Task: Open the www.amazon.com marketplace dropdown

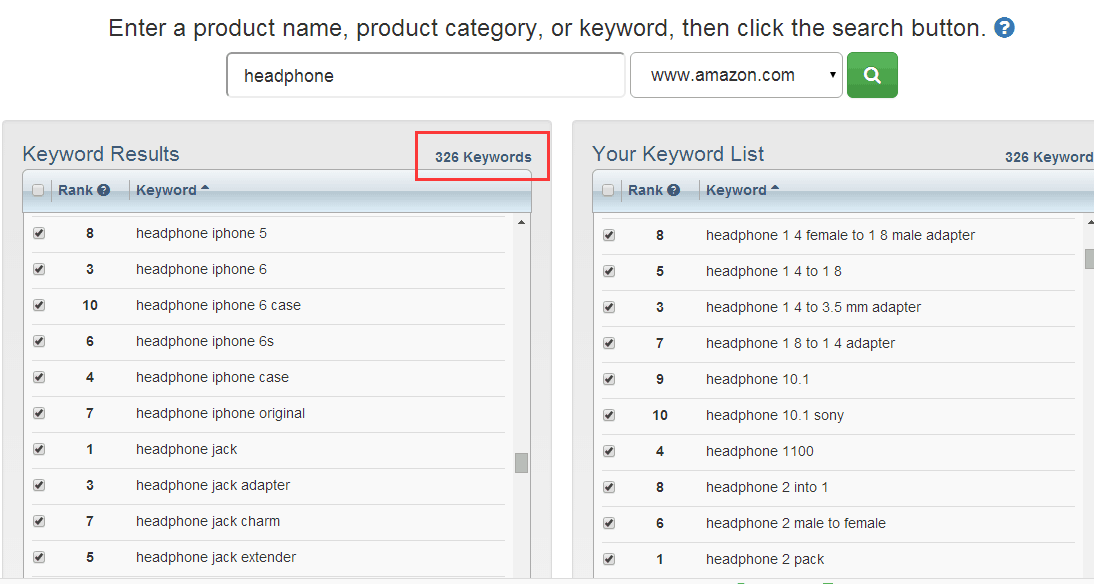Action: click(x=736, y=75)
